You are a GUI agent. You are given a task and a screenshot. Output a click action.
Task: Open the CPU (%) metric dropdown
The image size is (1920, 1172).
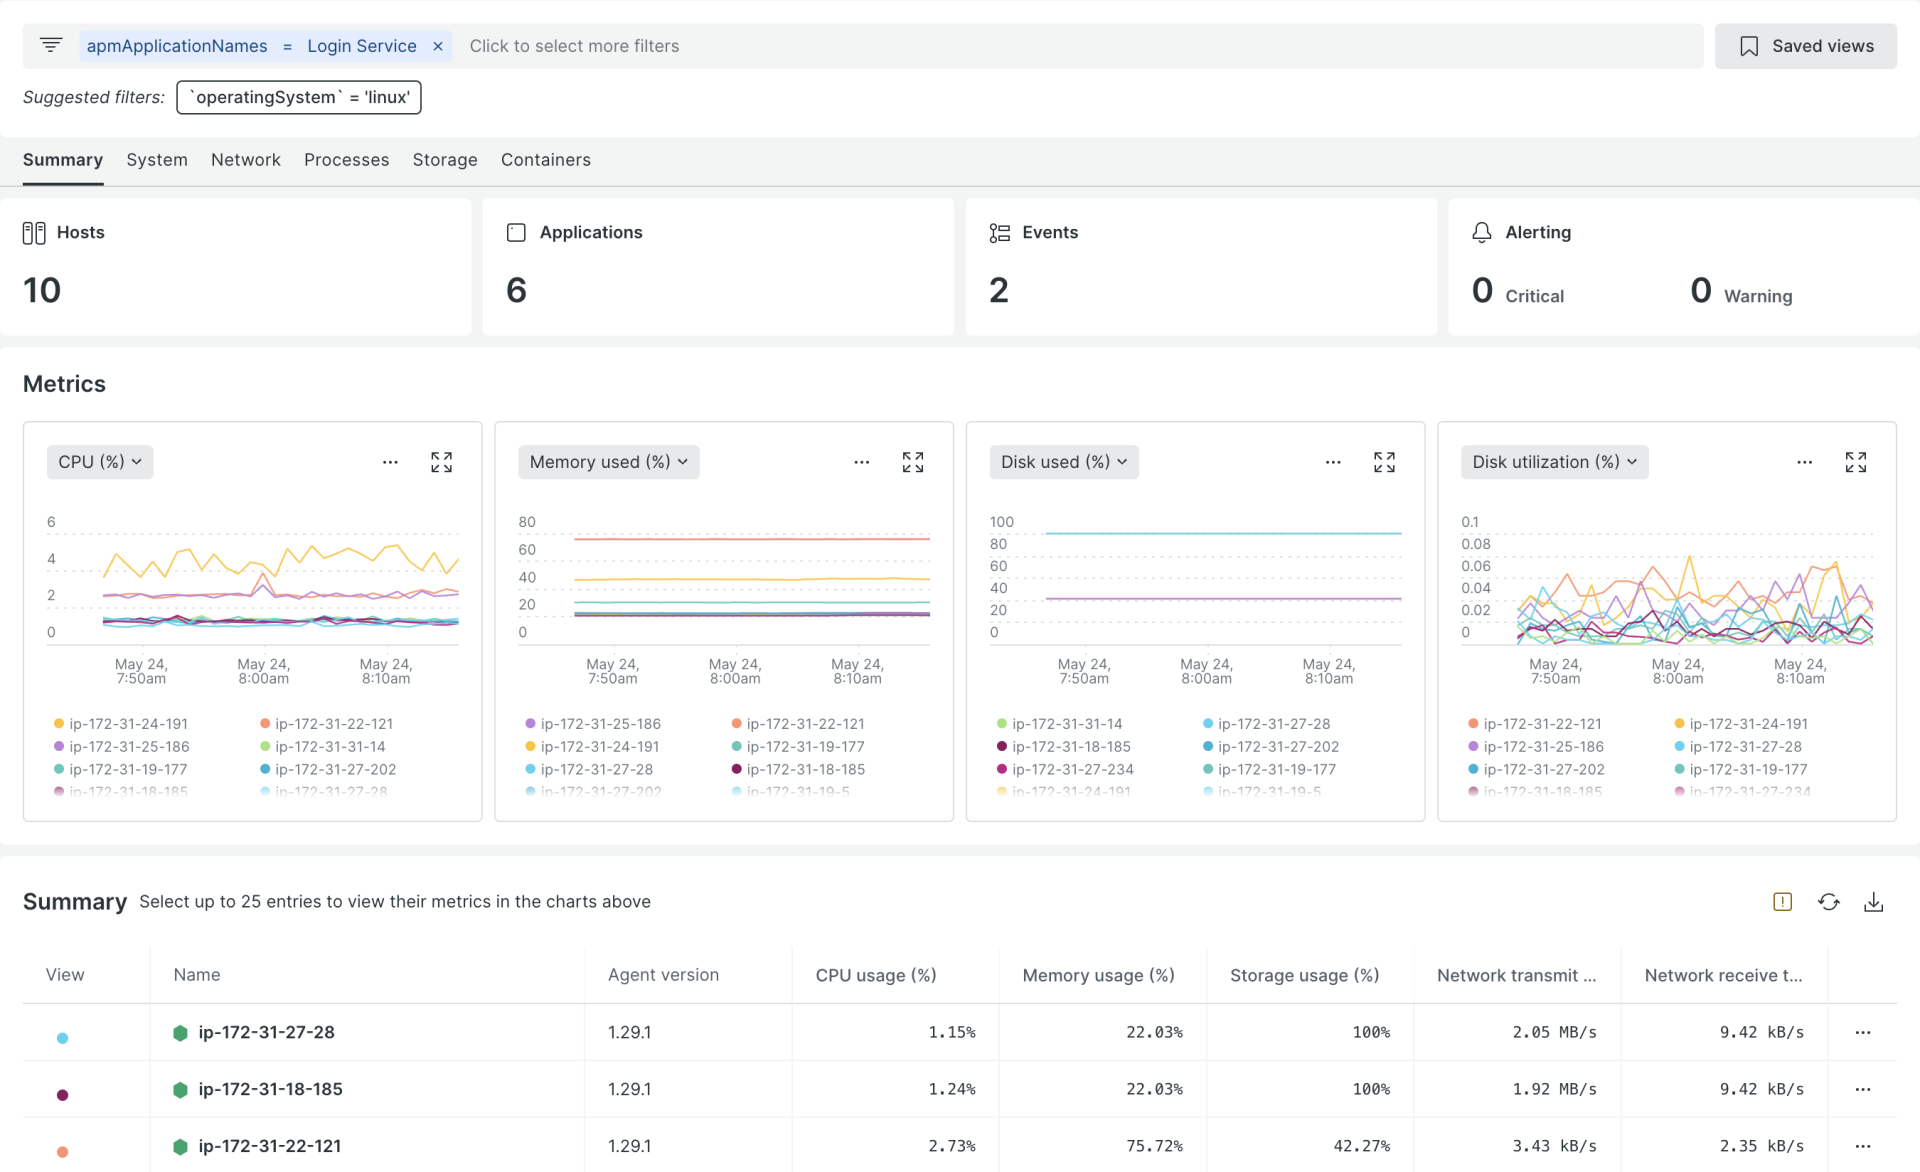click(99, 462)
